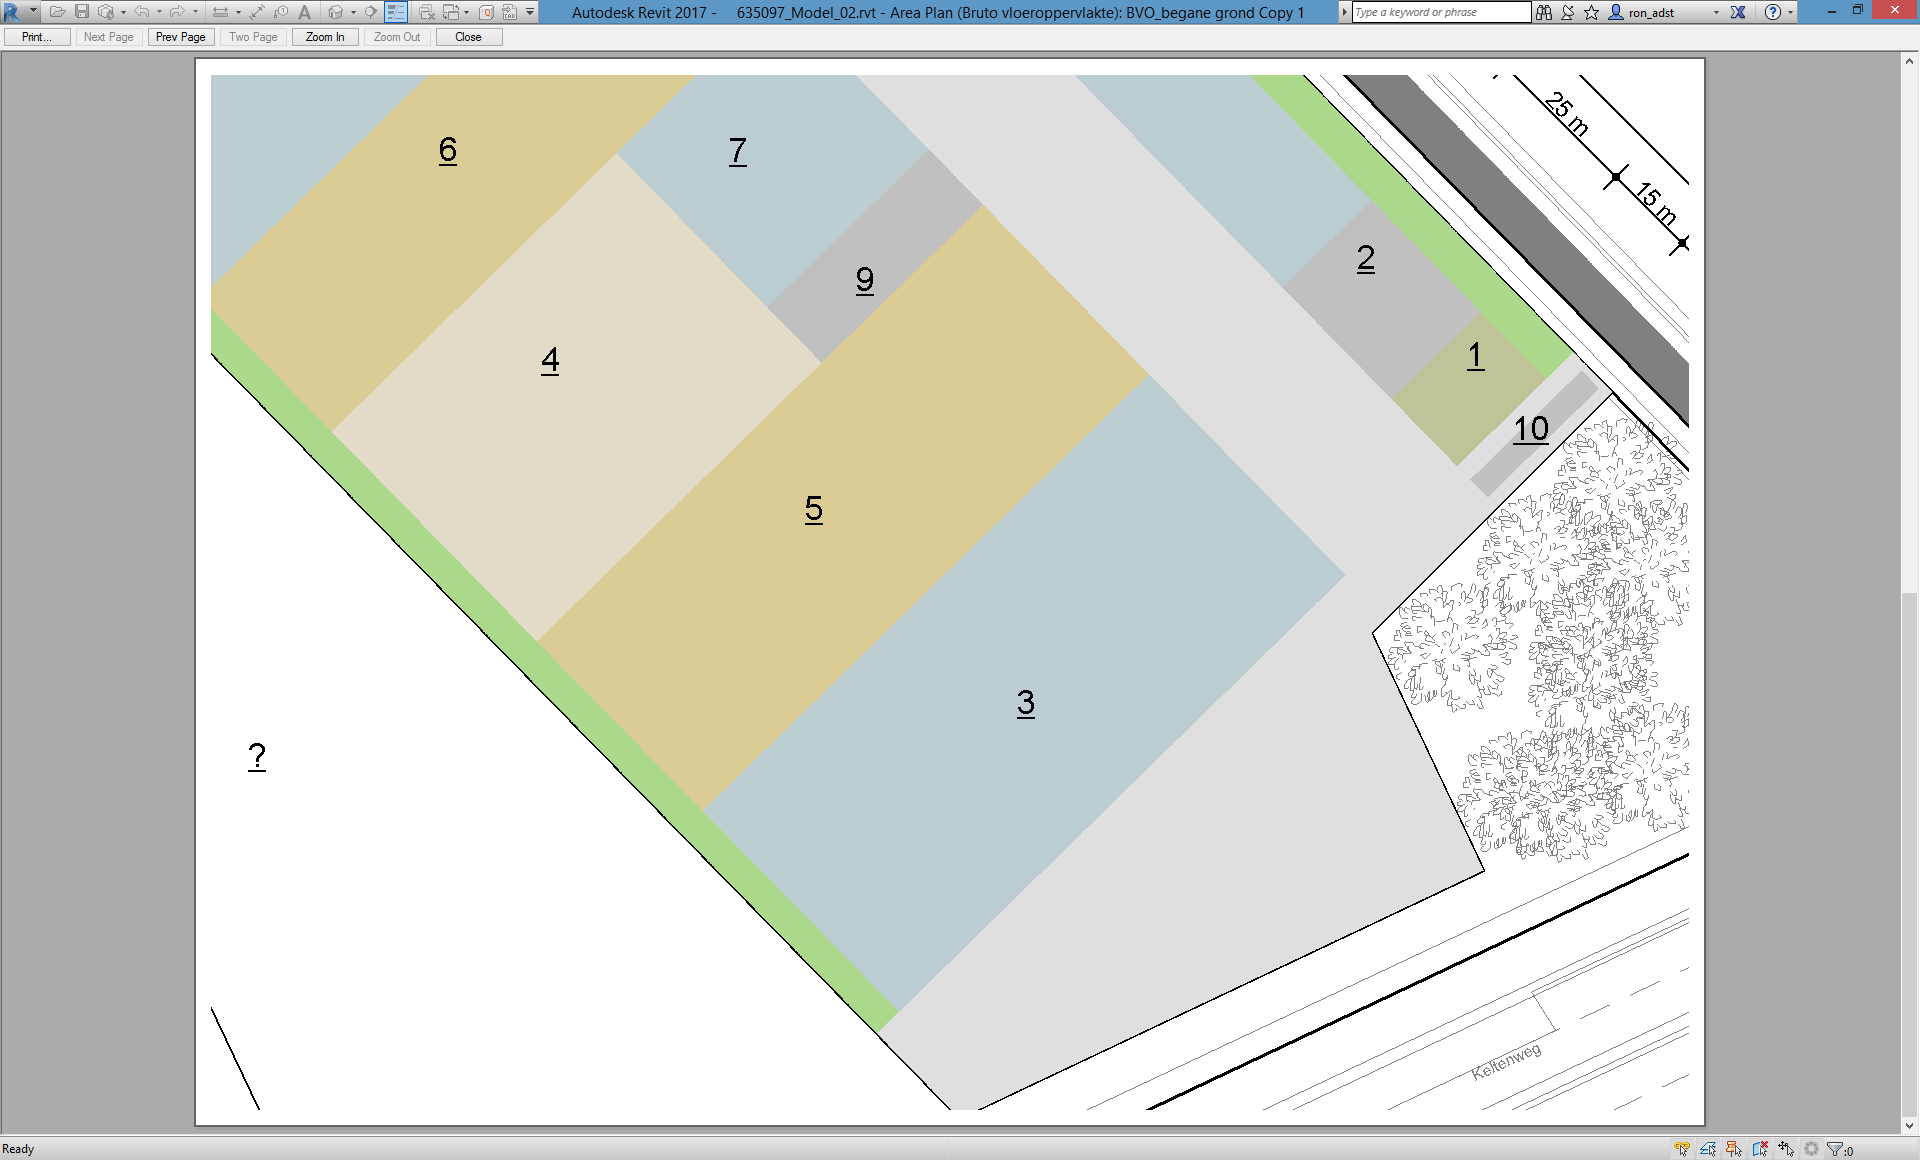Close the print preview with Close button
1920x1160 pixels.
click(468, 37)
